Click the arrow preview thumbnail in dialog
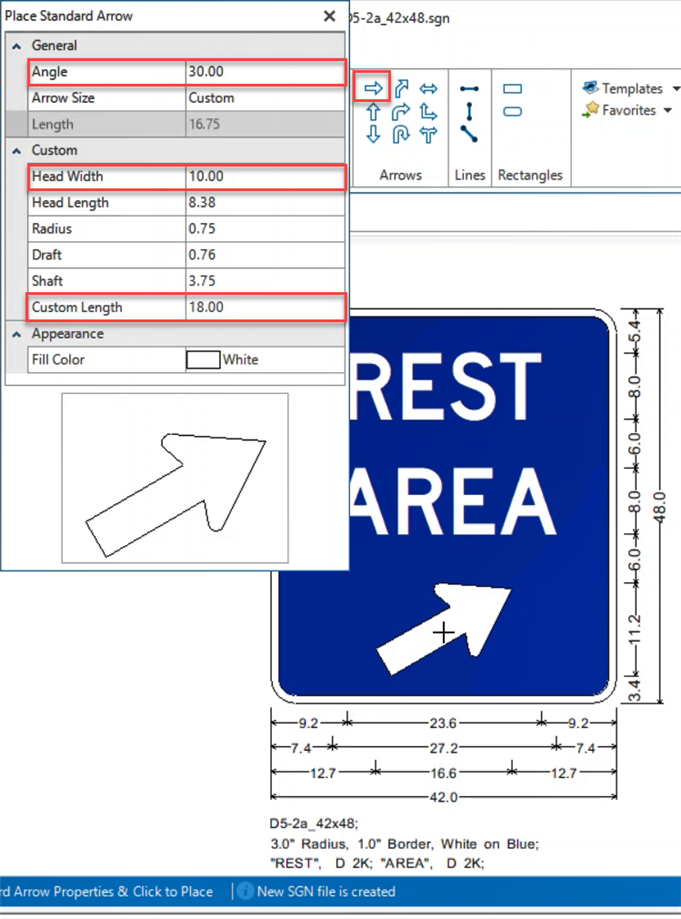 [x=175, y=478]
